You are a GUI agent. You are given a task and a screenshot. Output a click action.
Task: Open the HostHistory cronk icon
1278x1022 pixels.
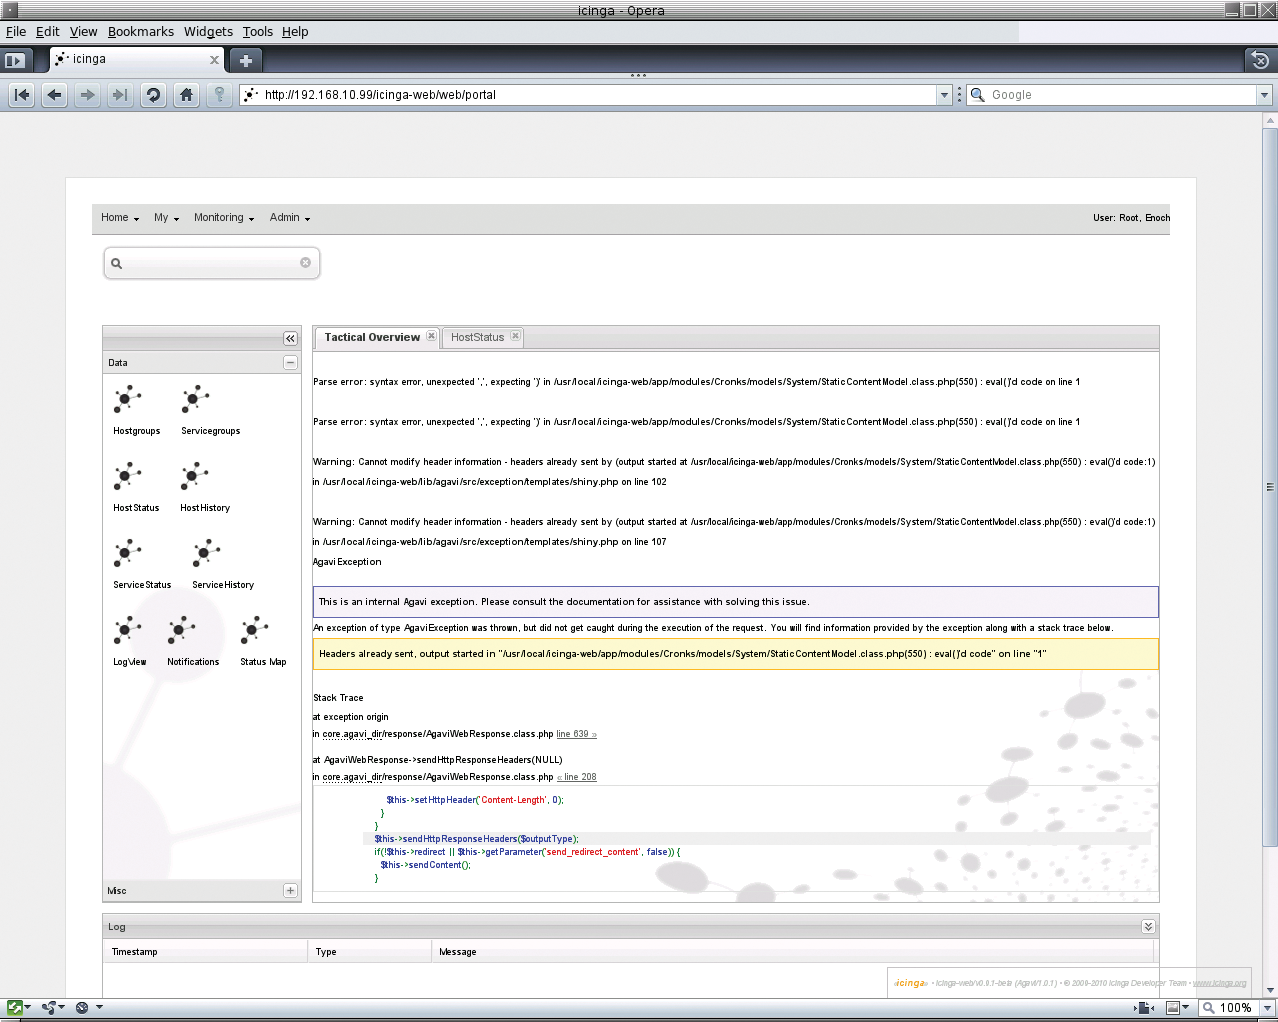coord(194,476)
